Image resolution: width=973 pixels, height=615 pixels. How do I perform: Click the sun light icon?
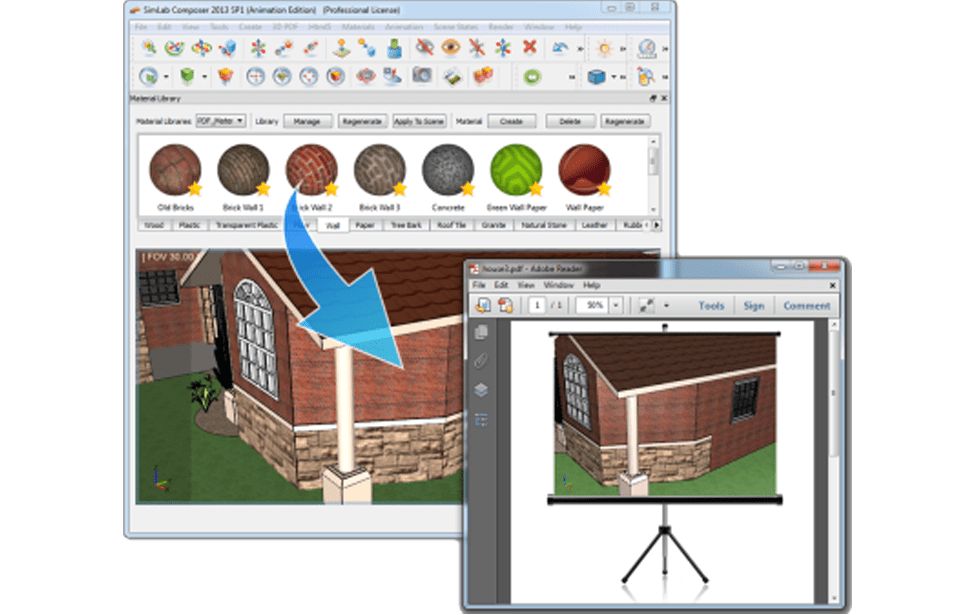pos(604,48)
